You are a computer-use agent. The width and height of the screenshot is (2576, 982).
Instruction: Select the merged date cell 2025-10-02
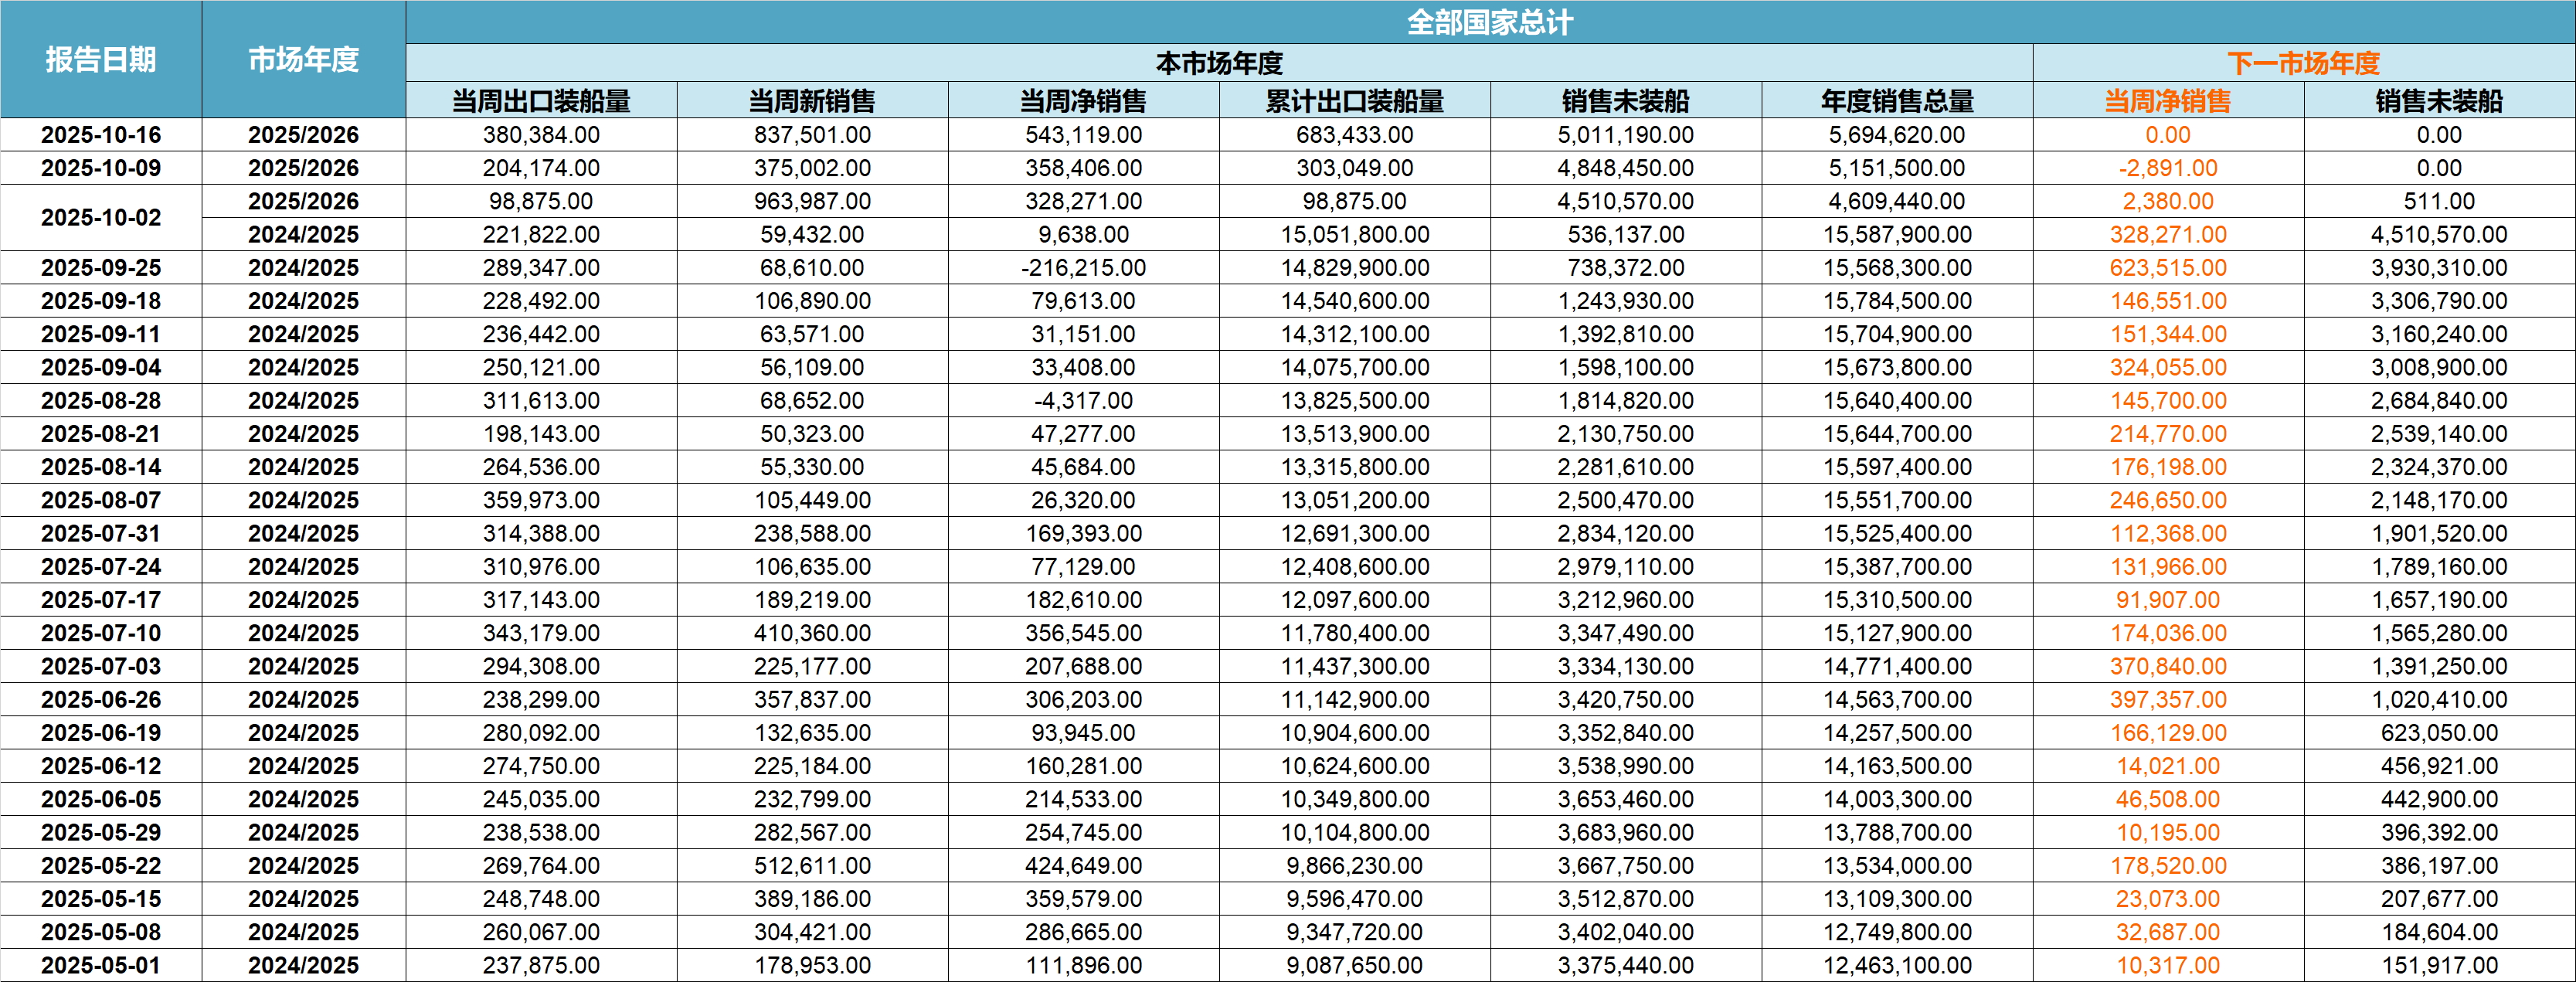tap(101, 218)
